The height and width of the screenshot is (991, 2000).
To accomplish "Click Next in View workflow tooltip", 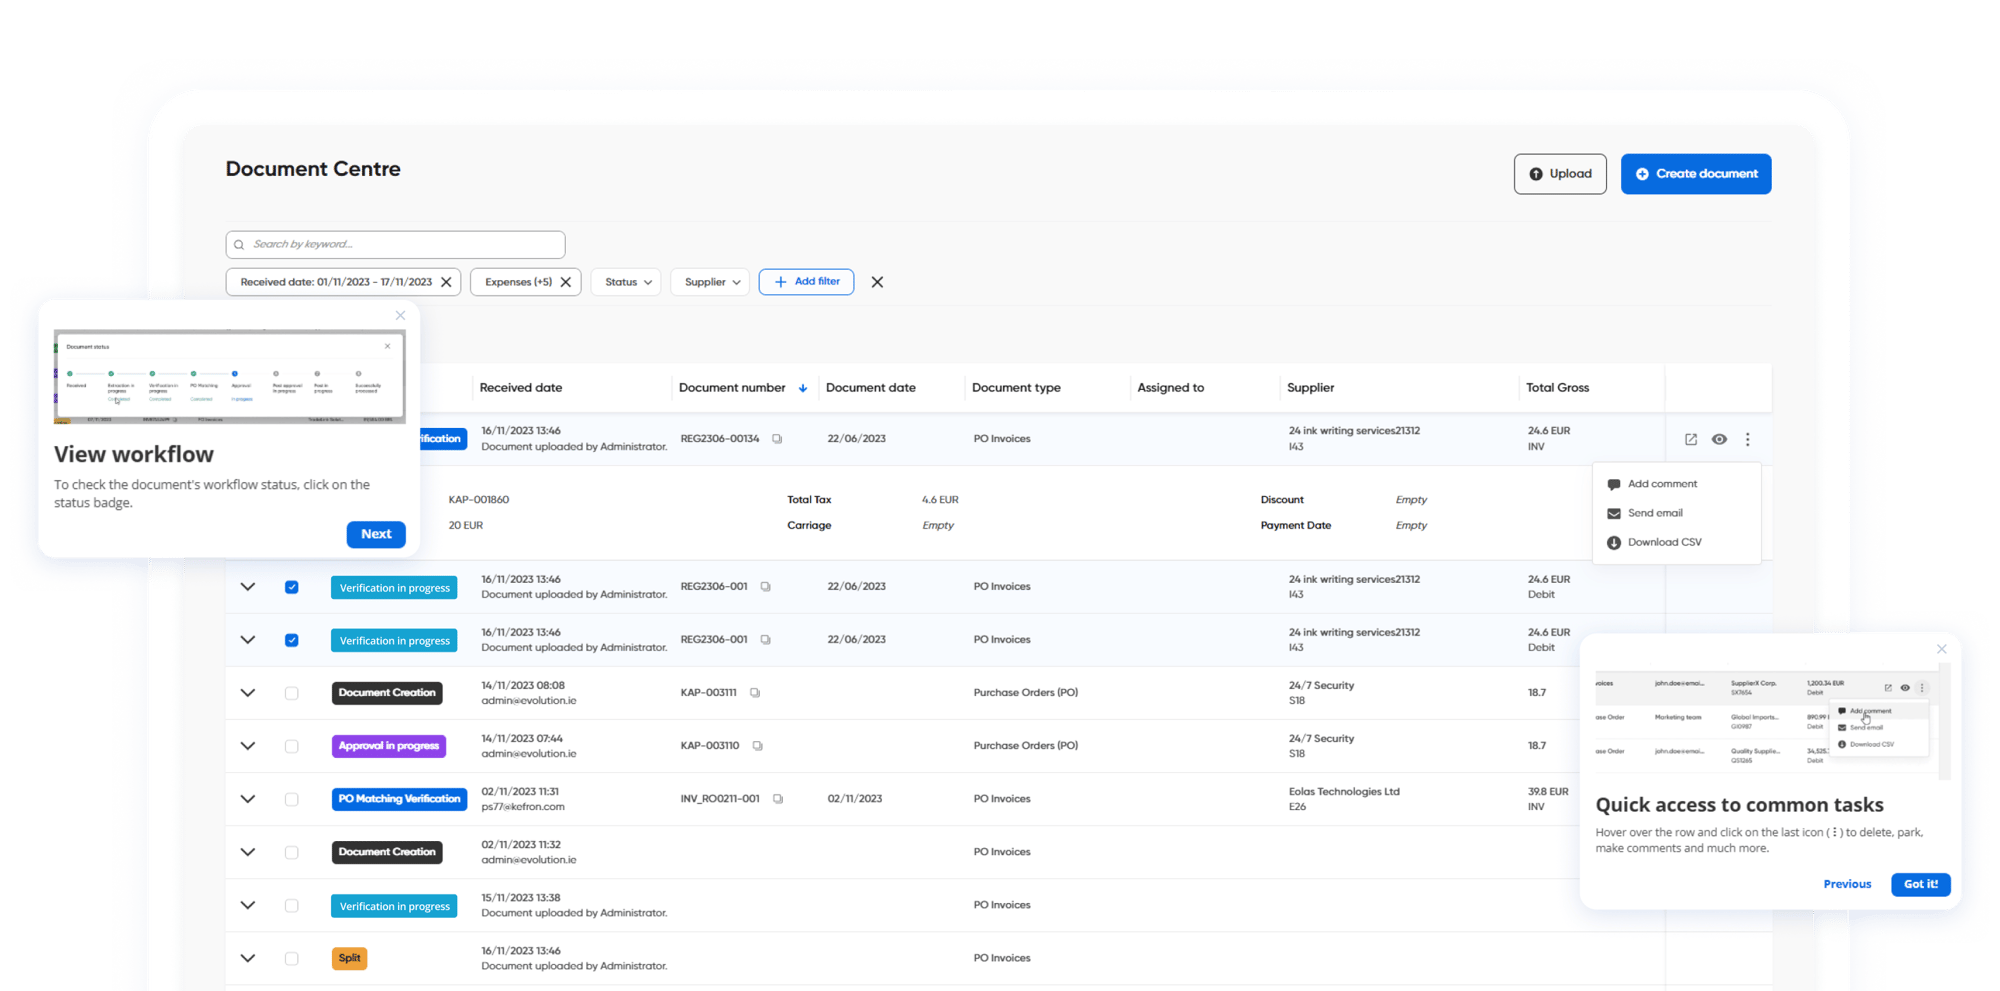I will 376,534.
